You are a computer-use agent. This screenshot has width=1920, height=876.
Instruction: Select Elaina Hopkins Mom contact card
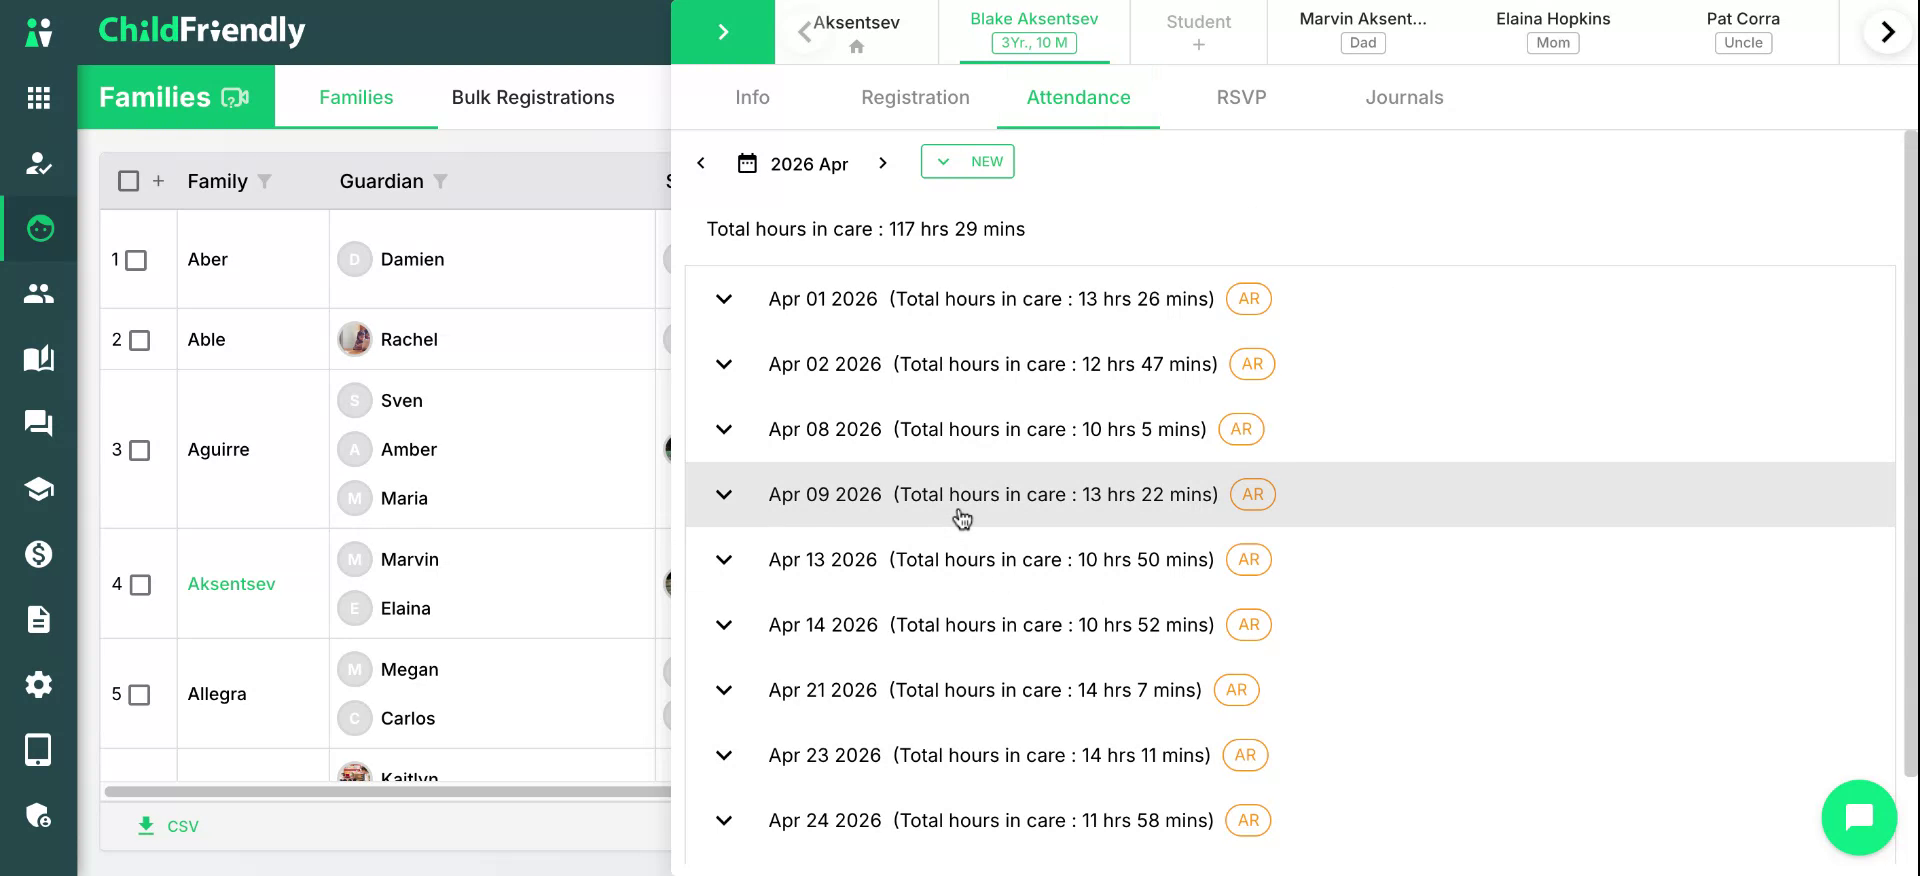tap(1553, 31)
